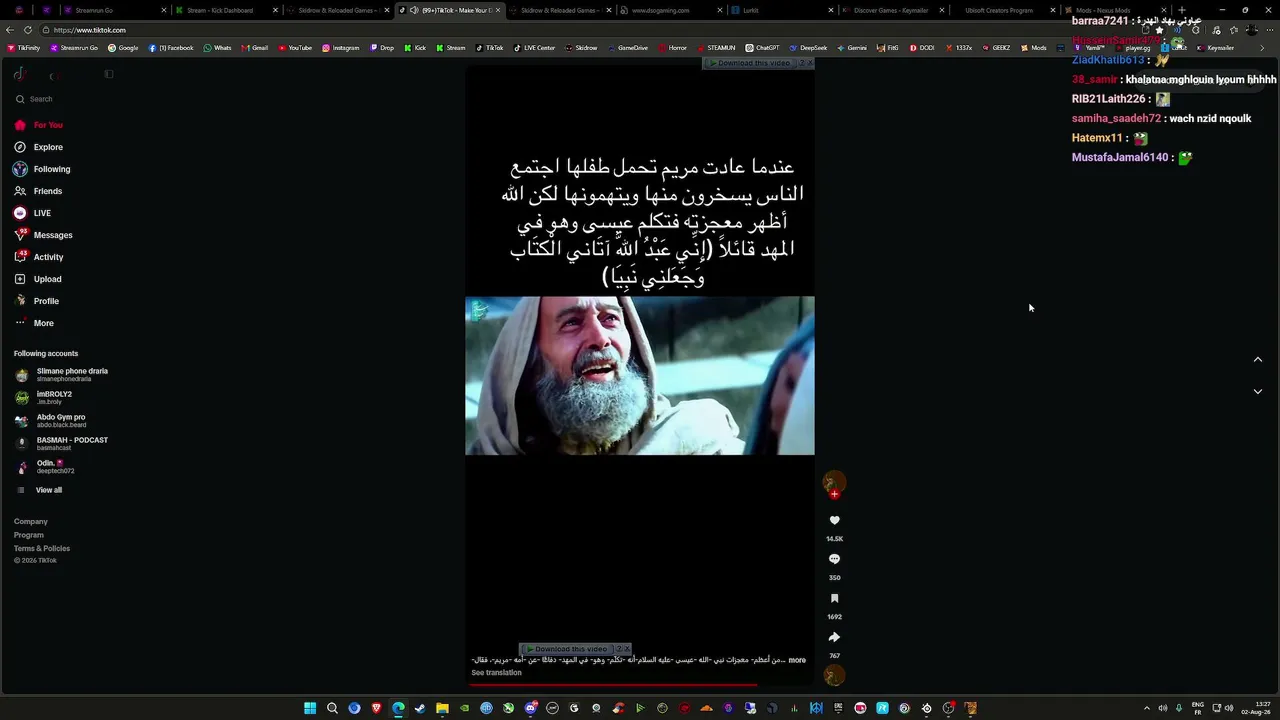Open the Friends page
This screenshot has height=720, width=1280.
(38, 191)
